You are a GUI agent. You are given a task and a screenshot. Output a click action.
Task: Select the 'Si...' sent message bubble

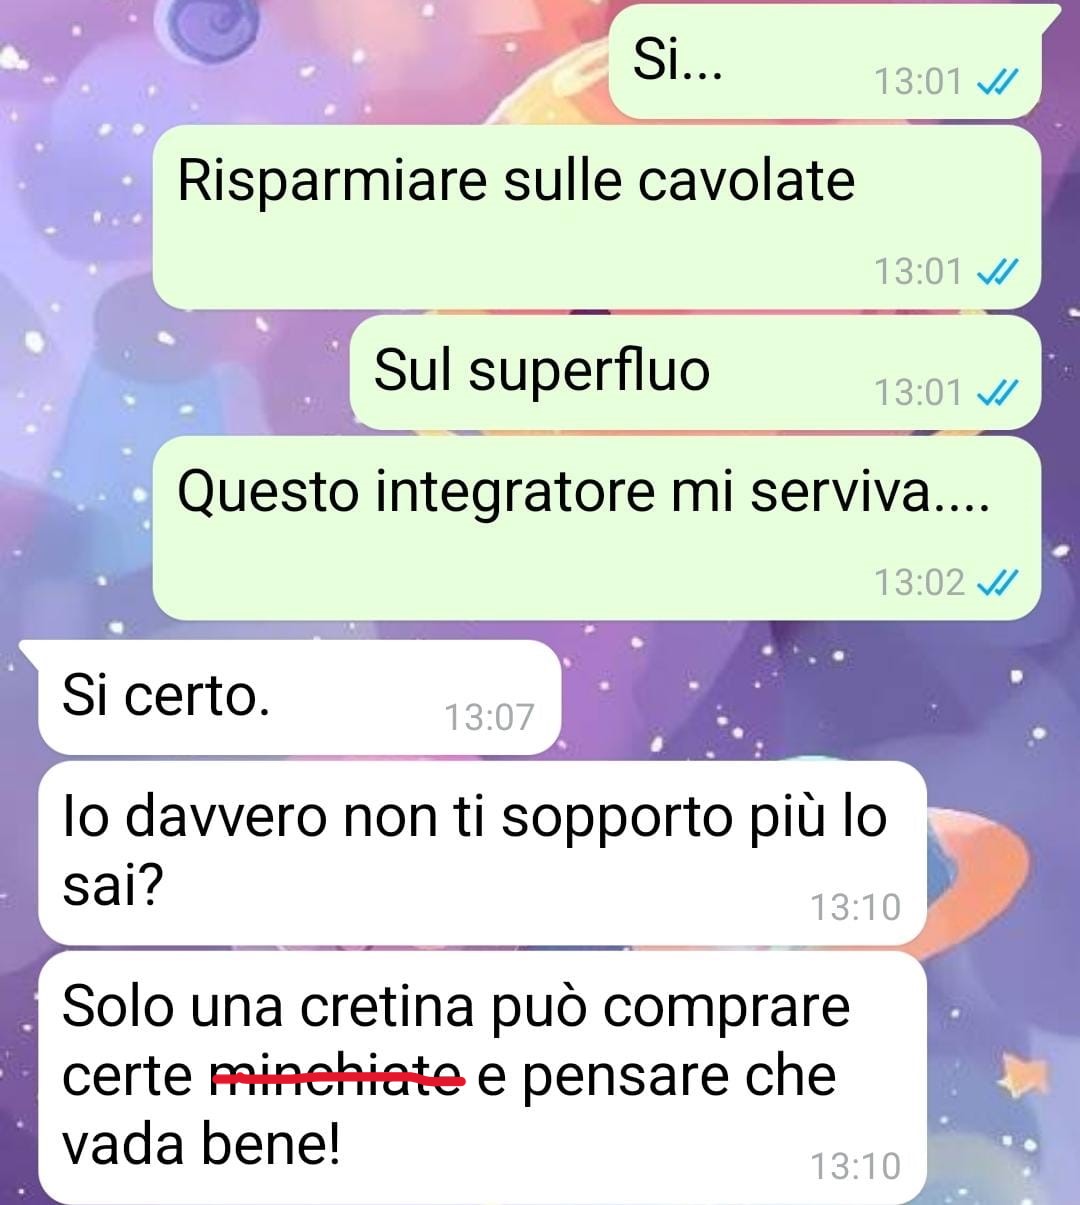(826, 62)
